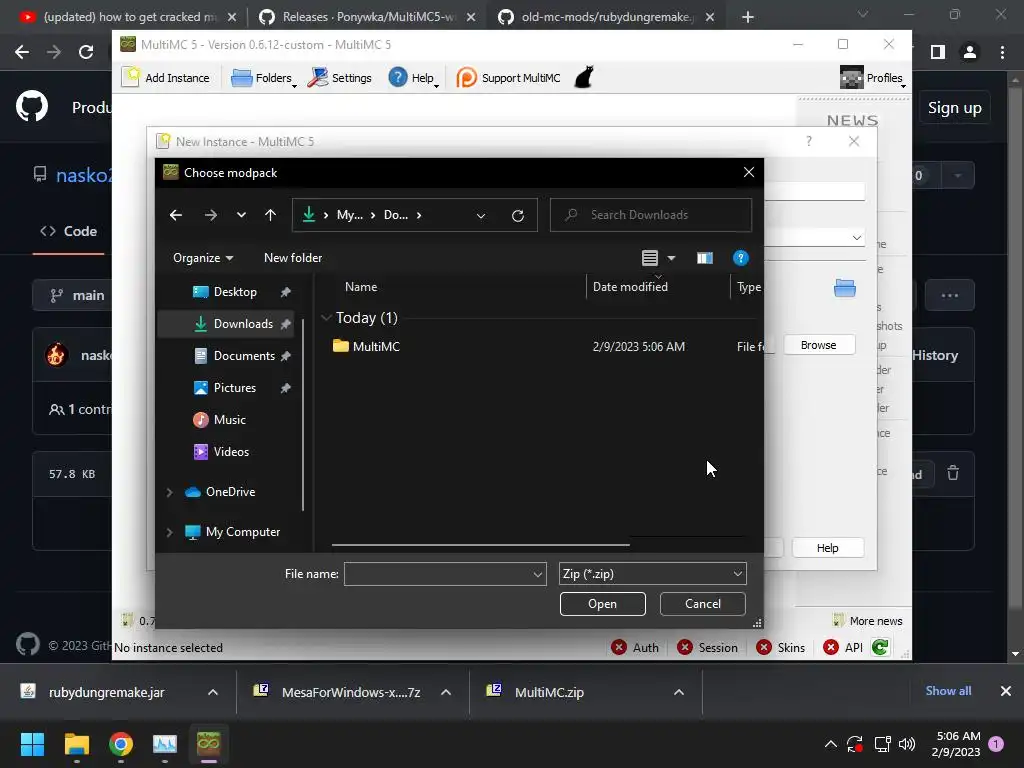Select Downloads in the navigation pane
The height and width of the screenshot is (768, 1024).
tap(226, 324)
